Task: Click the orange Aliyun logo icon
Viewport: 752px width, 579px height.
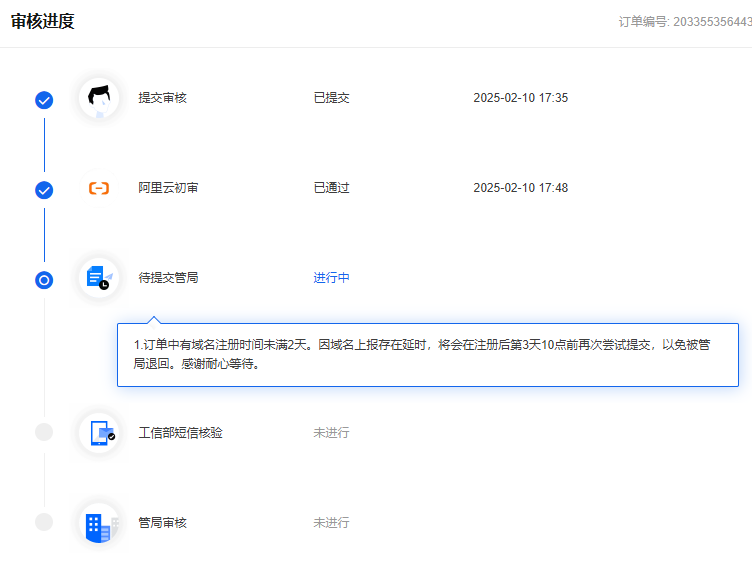Action: (x=99, y=188)
